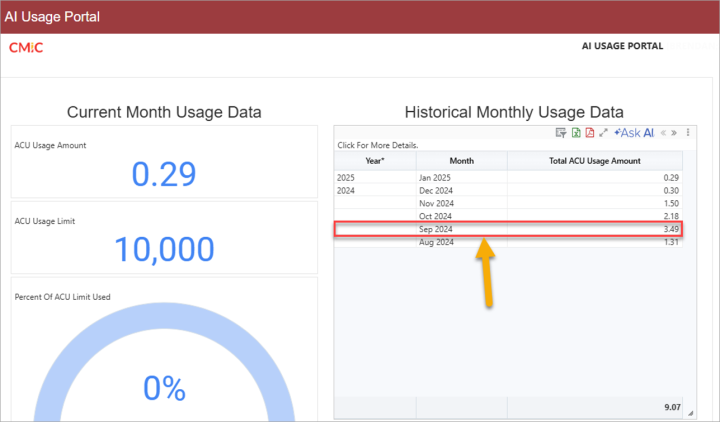This screenshot has height=422, width=720.
Task: Click the 0% gauge percentage
Action: tap(164, 388)
